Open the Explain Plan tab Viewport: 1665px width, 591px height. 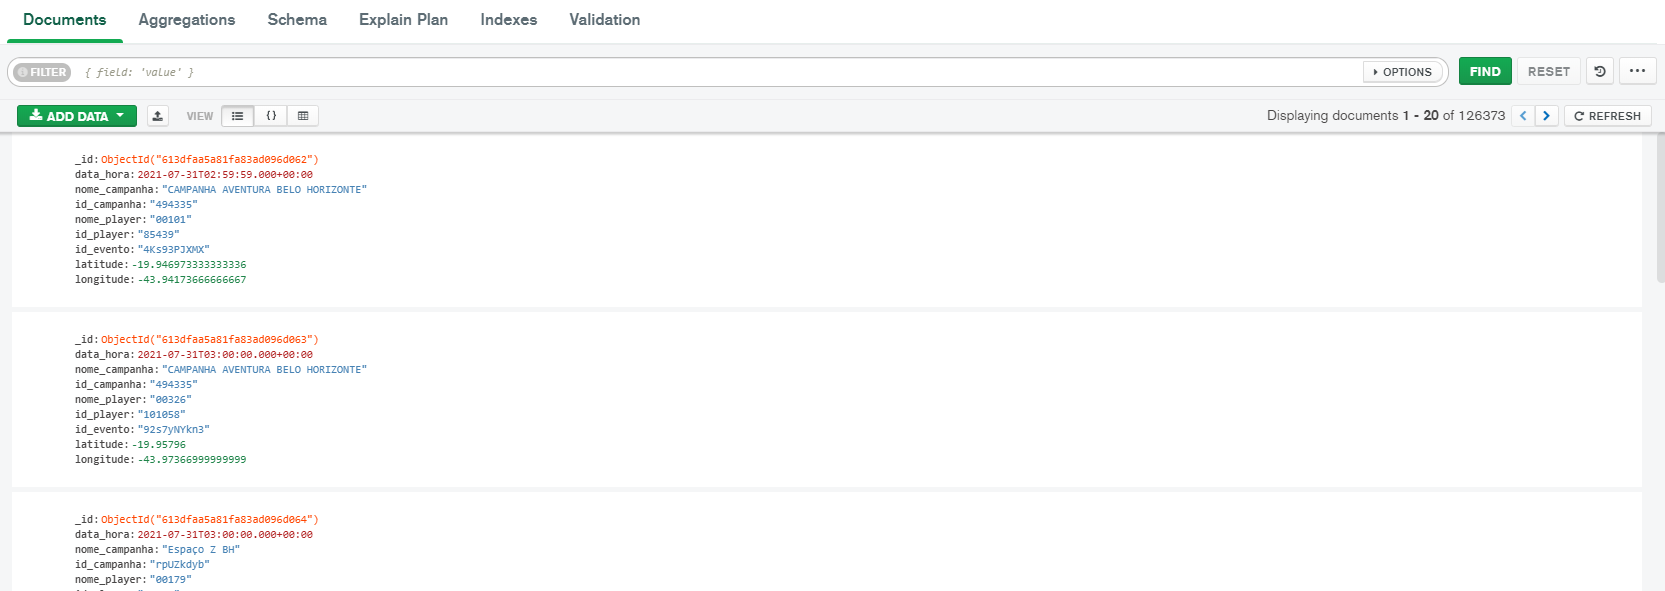coord(403,20)
